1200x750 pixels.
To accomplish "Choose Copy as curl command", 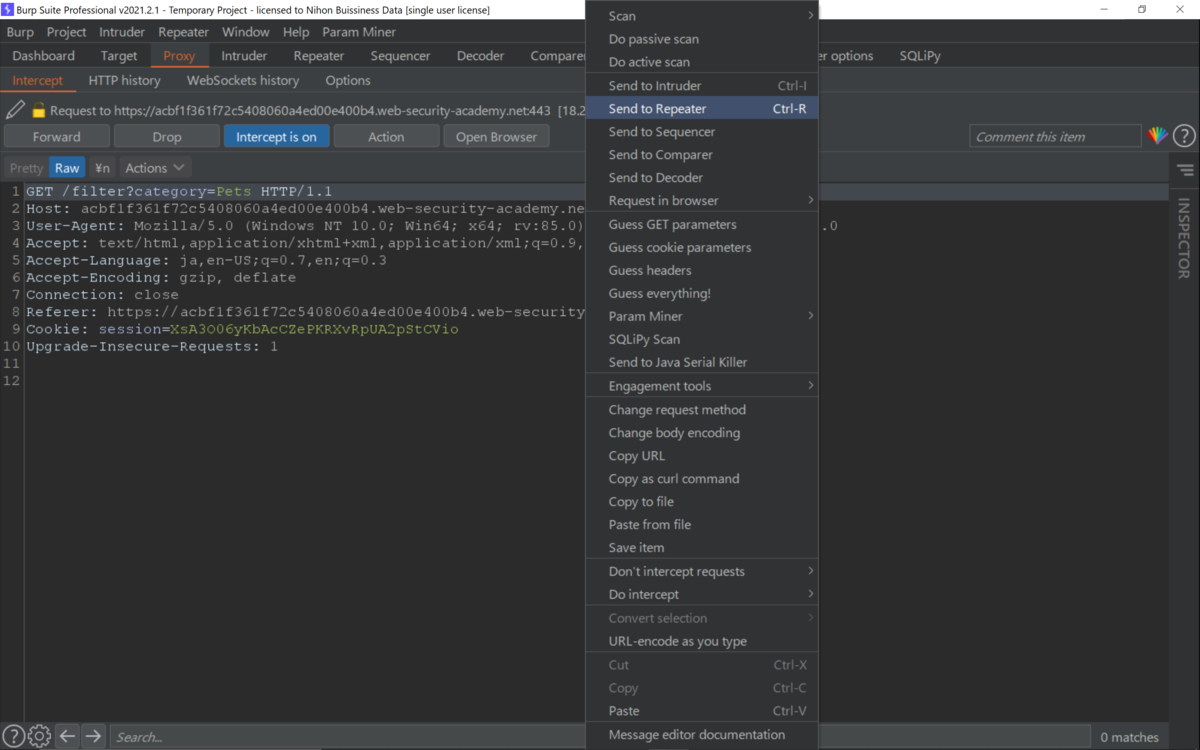I will pyautogui.click(x=702, y=478).
